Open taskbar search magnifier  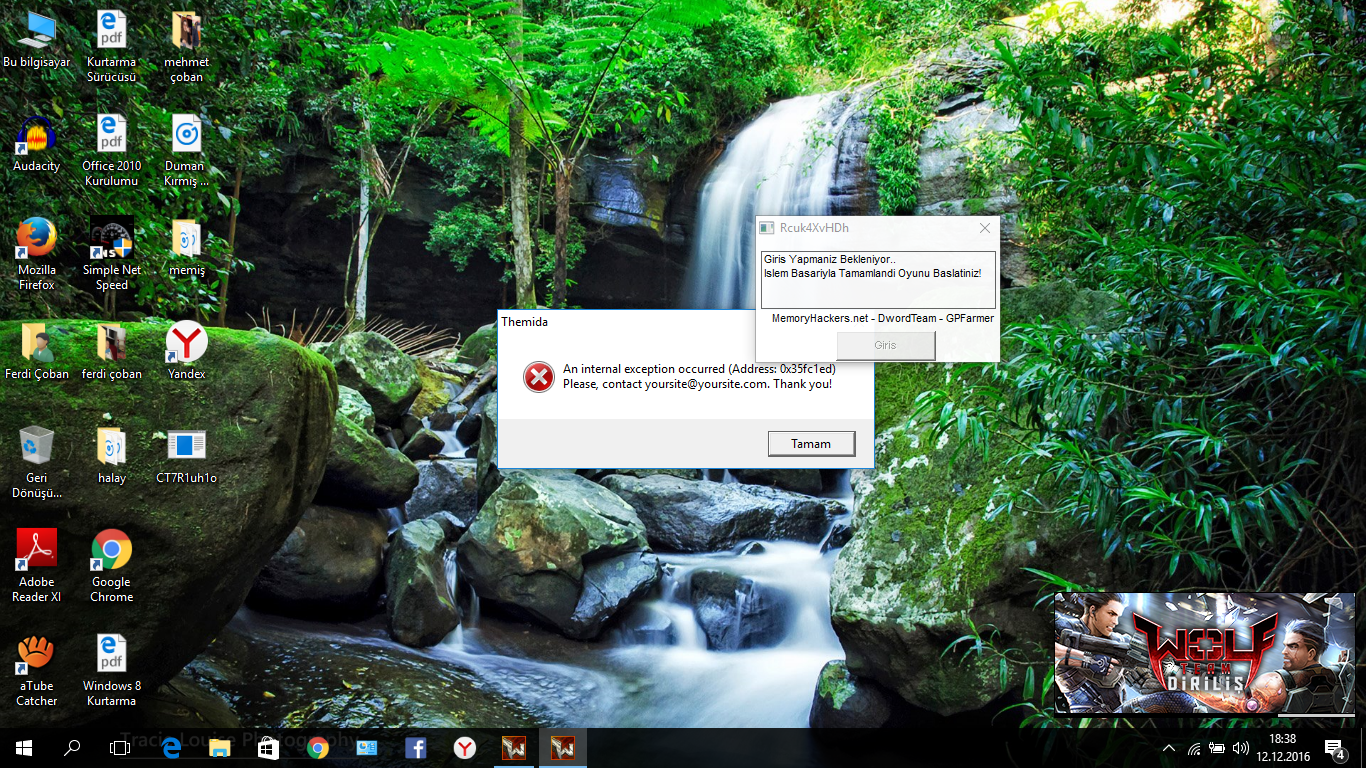(72, 747)
